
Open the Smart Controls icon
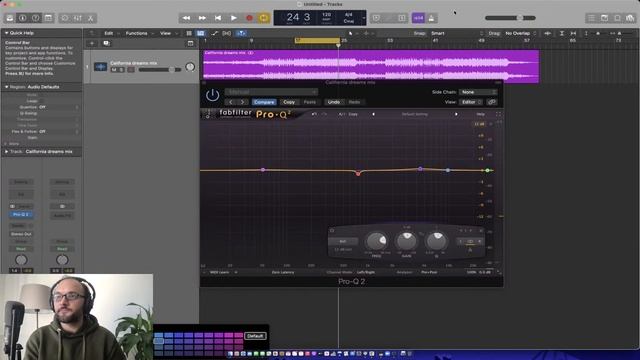click(x=64, y=18)
